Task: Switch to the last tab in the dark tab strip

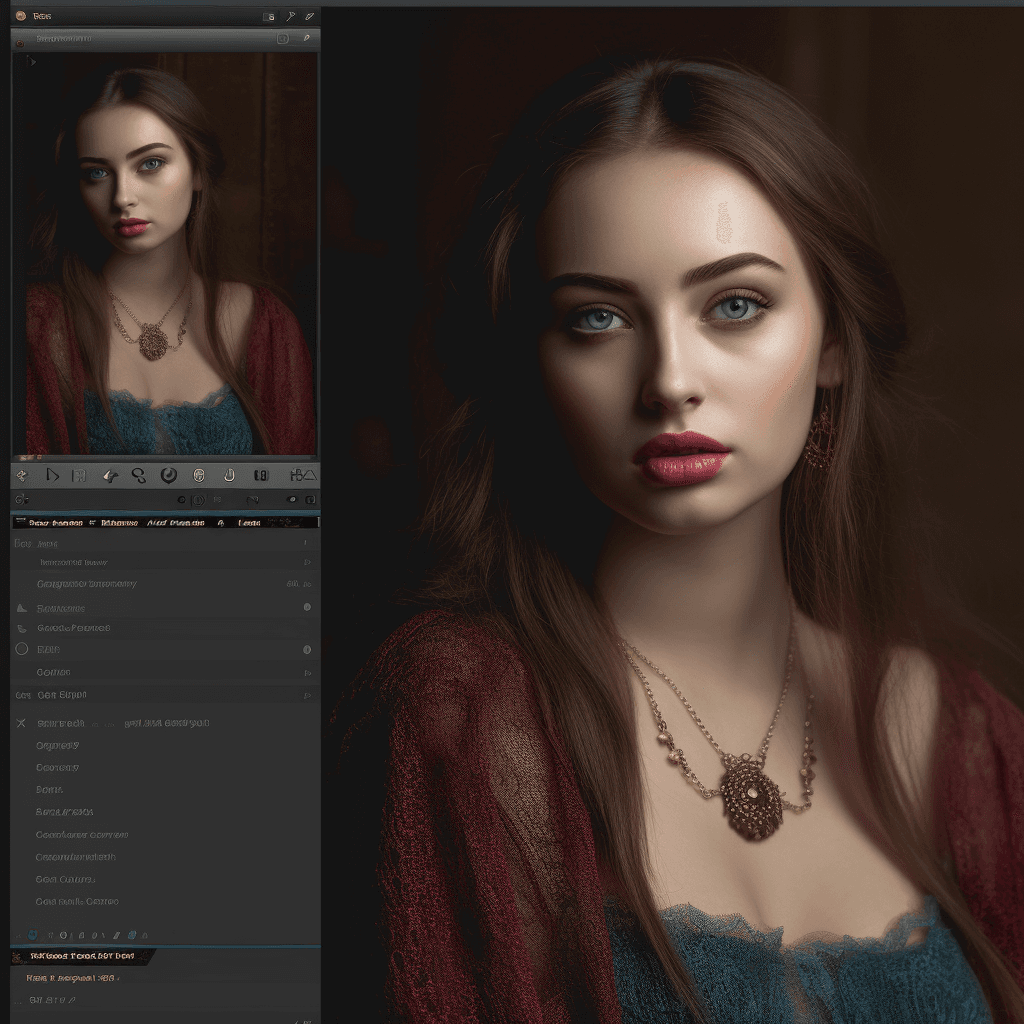Action: [x=250, y=522]
